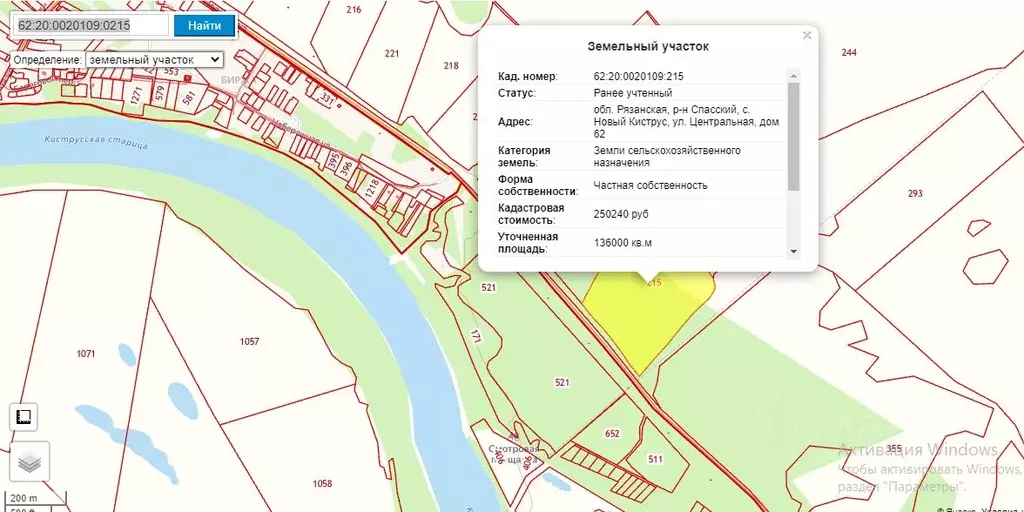Click the Смотровая площадка map label
Image resolution: width=1024 pixels, height=512 pixels.
513,455
